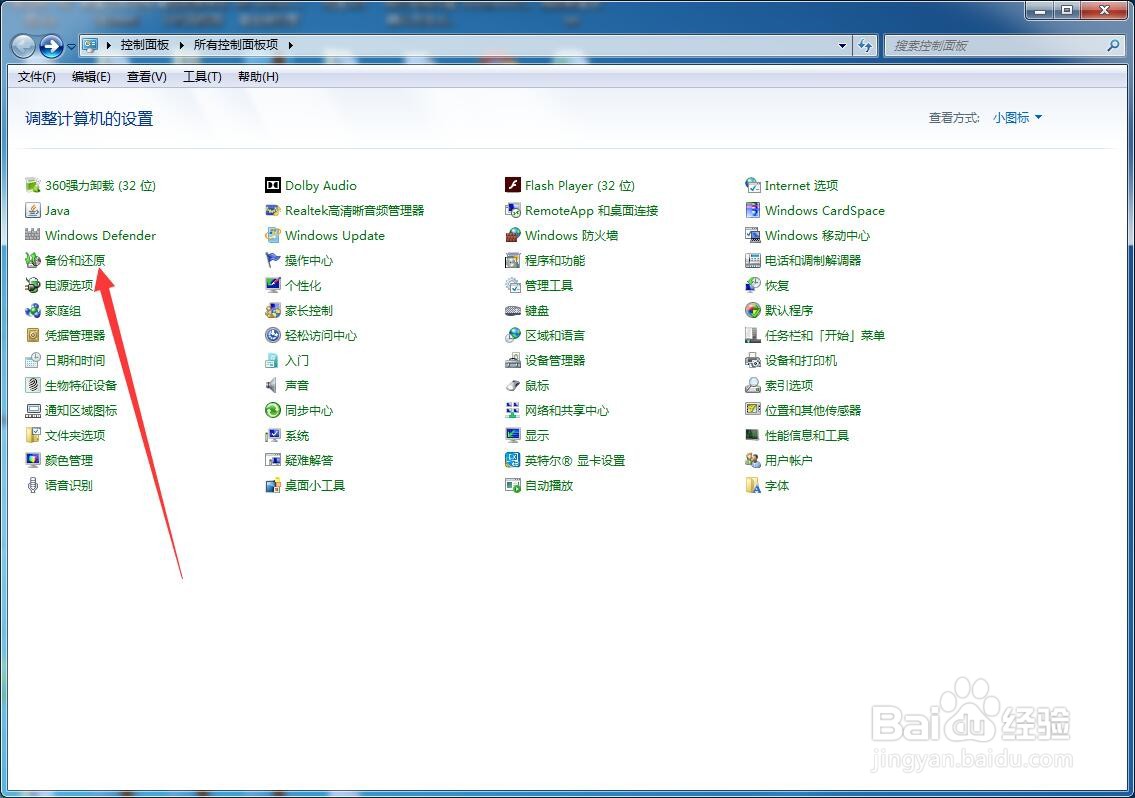Click the 系统 link
Viewport: 1135px width, 798px height.
pos(297,435)
